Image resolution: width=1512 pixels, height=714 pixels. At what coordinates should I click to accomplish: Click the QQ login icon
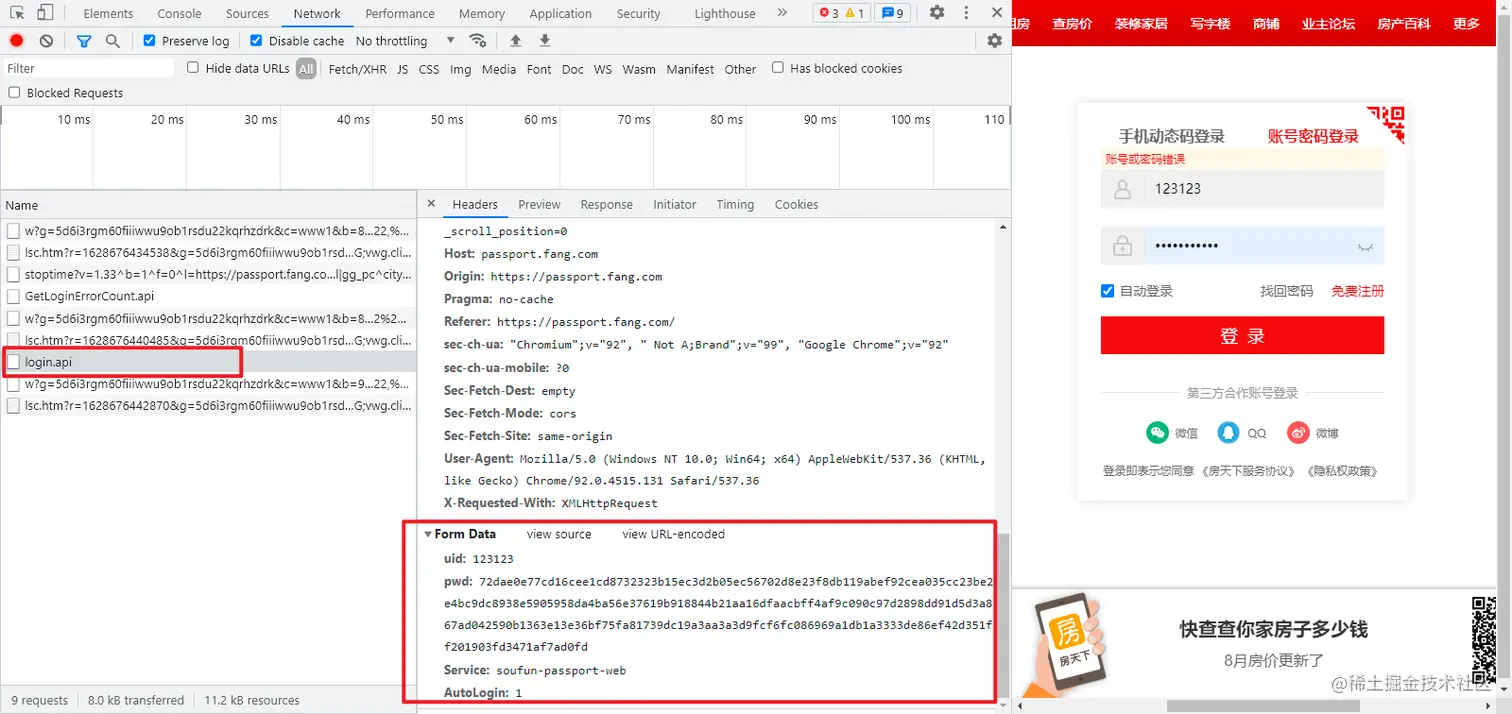tap(1227, 433)
